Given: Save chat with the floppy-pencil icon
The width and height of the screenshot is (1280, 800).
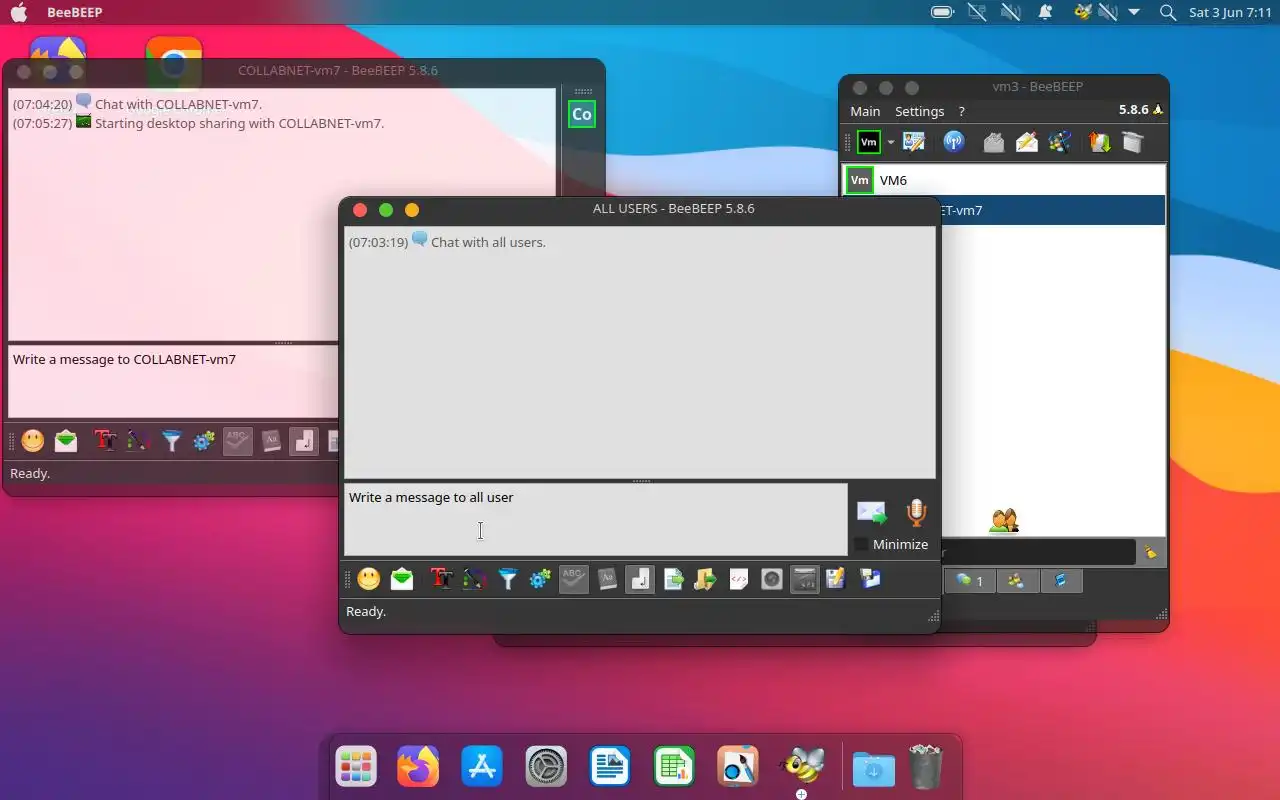Looking at the screenshot, I should (x=836, y=579).
